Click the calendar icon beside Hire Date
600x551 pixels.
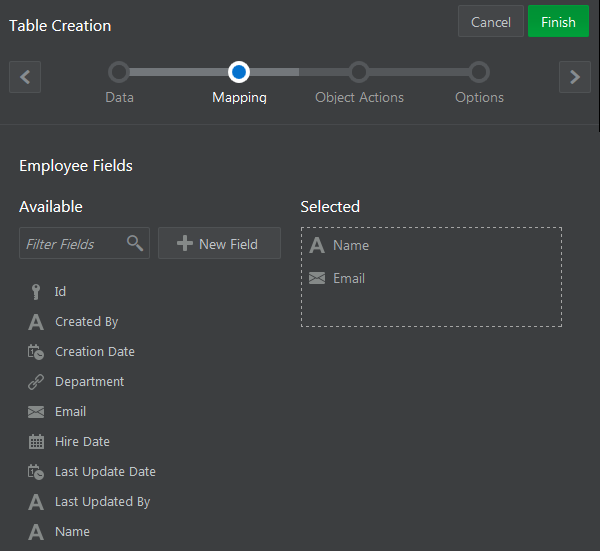(36, 442)
